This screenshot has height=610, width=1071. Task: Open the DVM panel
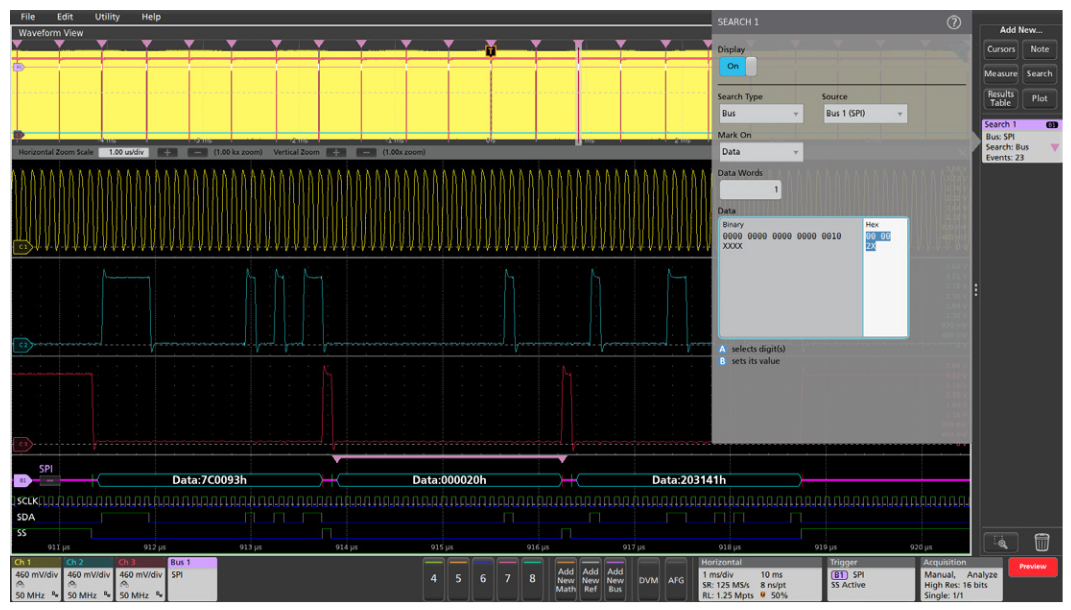tap(647, 579)
